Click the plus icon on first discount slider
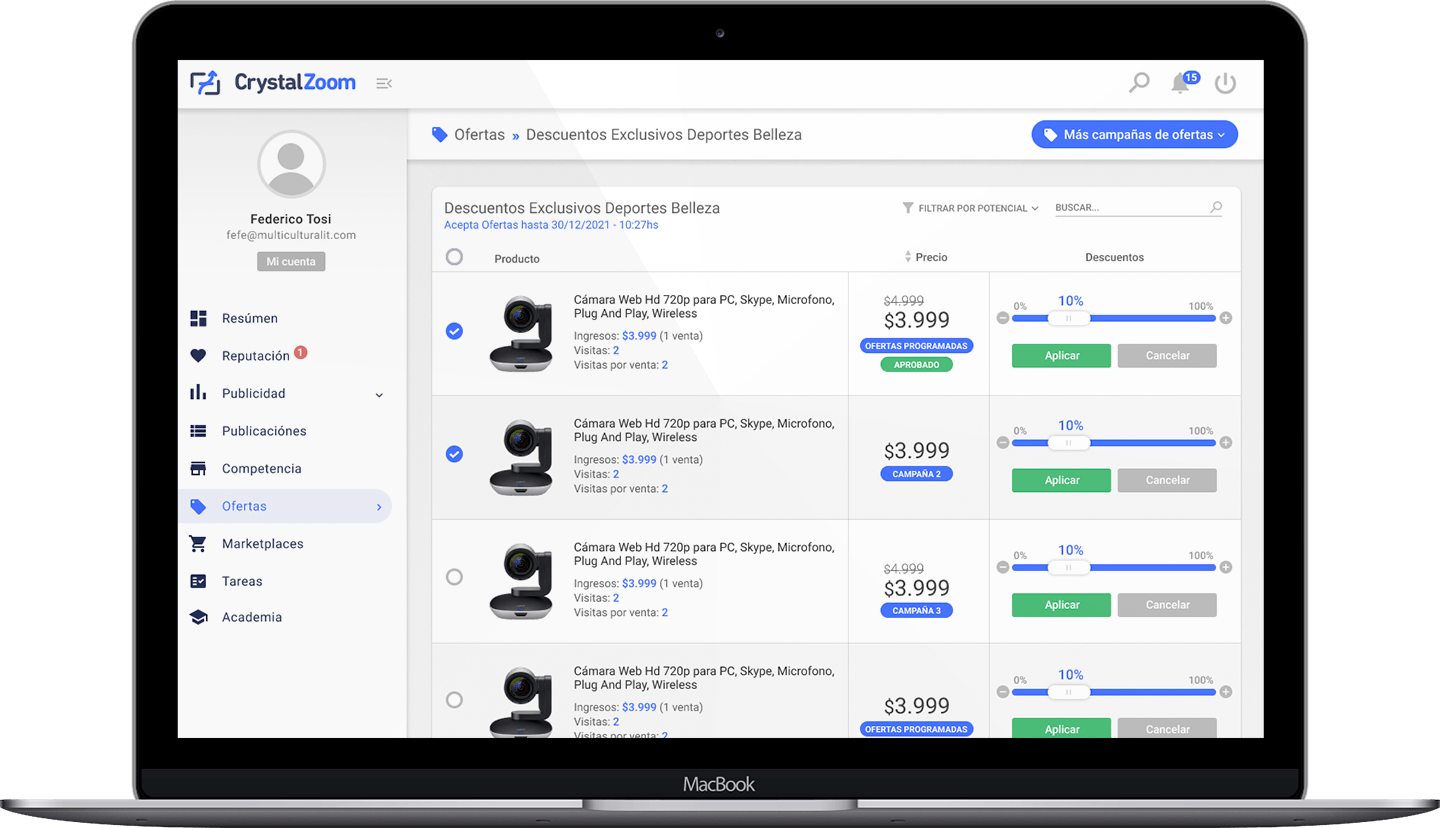This screenshot has width=1440, height=828. (x=1226, y=318)
